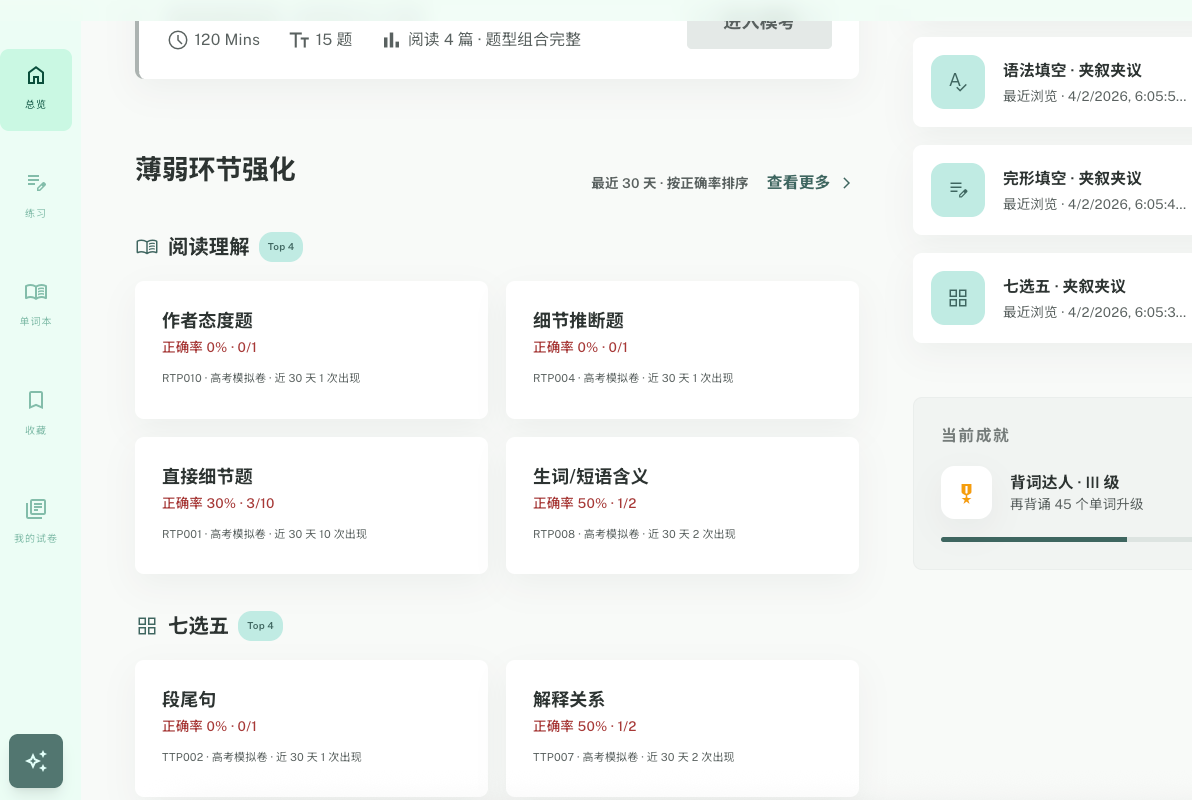Open the 收藏 bookmark icon
This screenshot has width=1192, height=800.
coord(36,400)
